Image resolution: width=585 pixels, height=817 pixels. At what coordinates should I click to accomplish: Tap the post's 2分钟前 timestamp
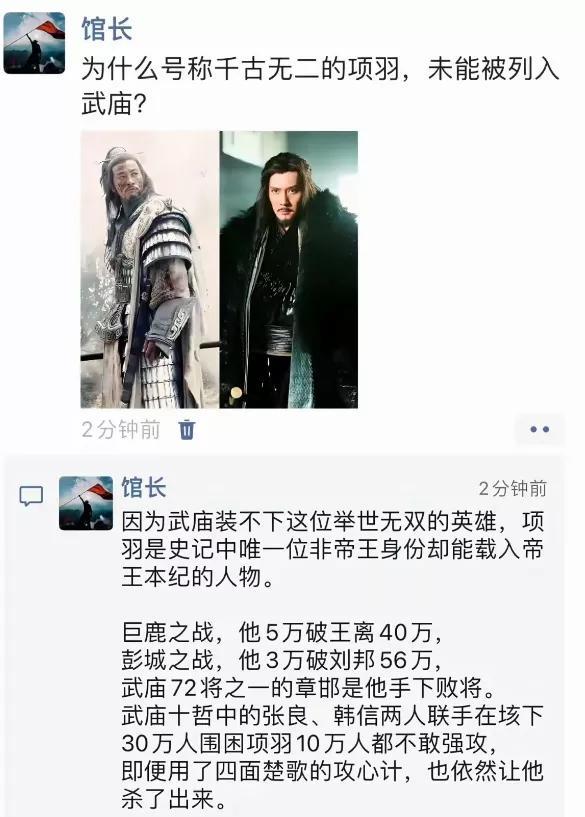coord(121,430)
